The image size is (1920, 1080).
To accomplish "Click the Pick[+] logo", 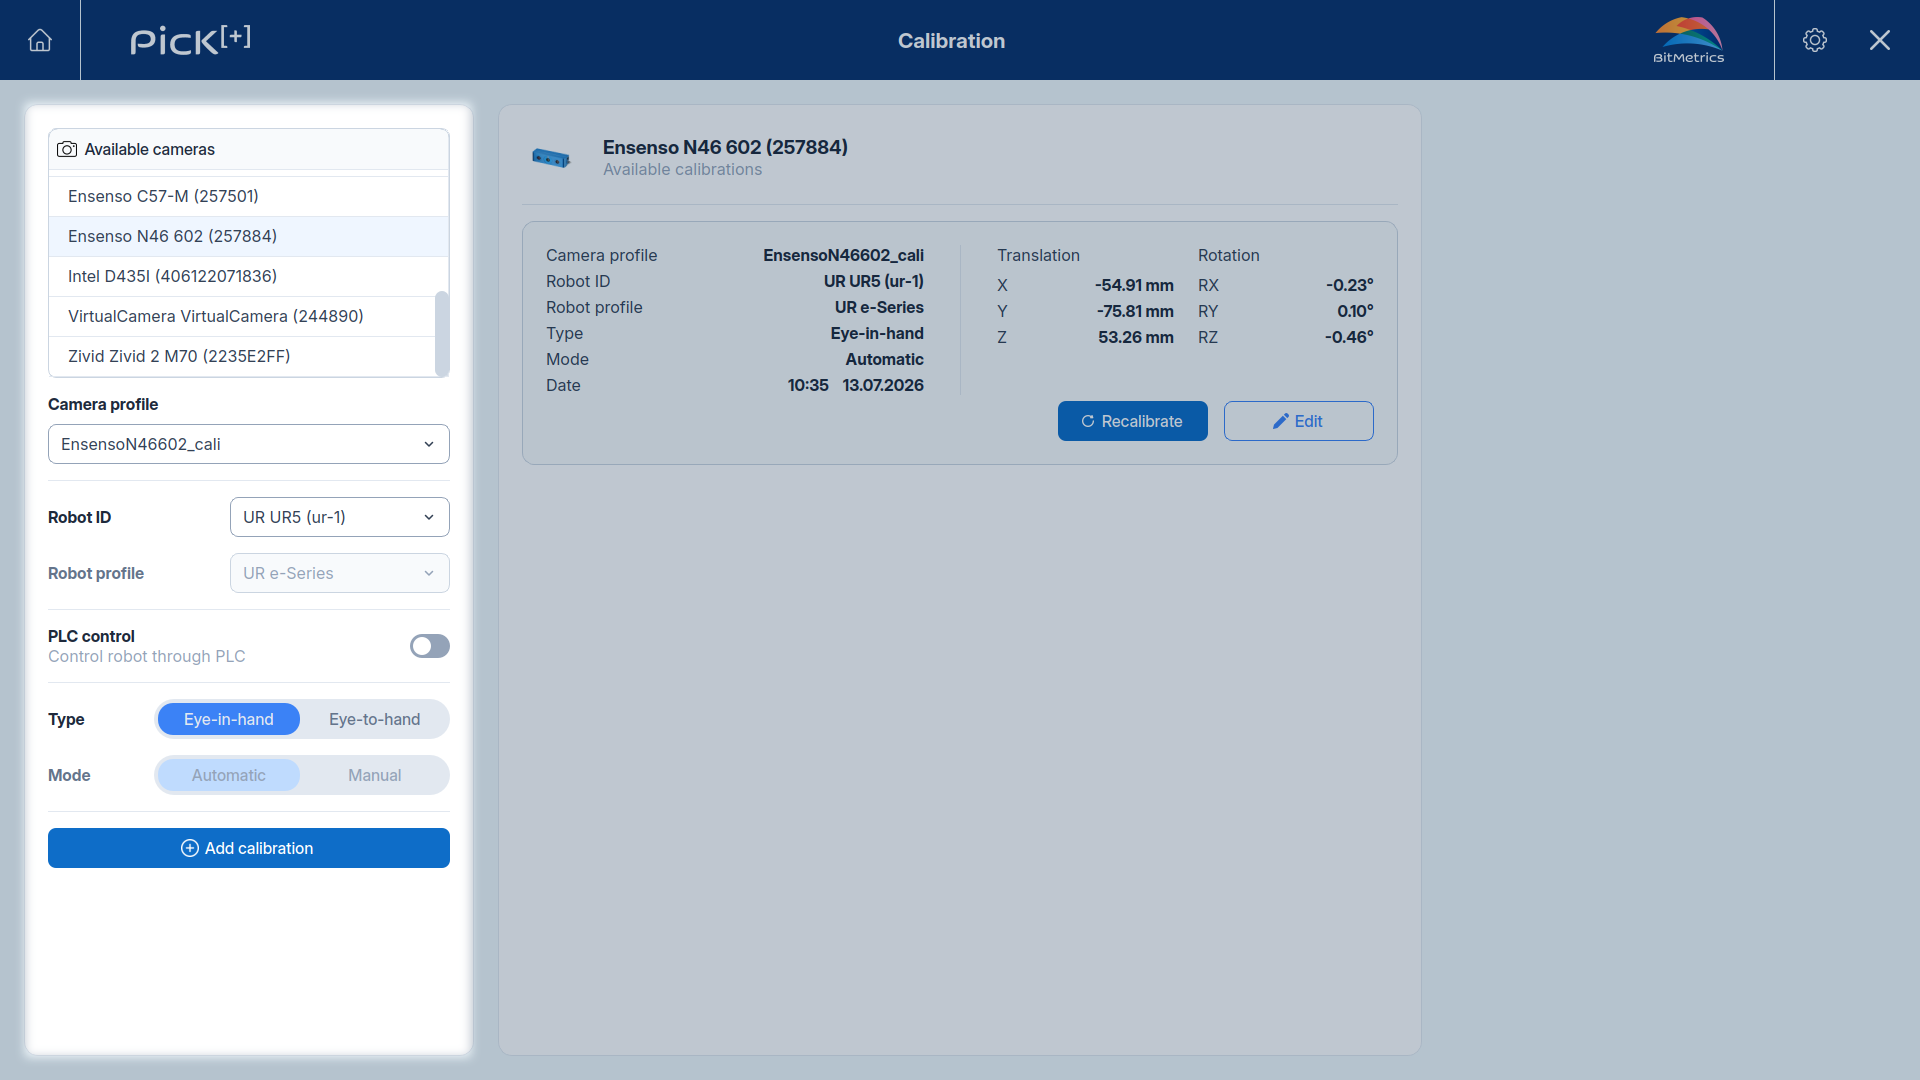I will click(190, 40).
